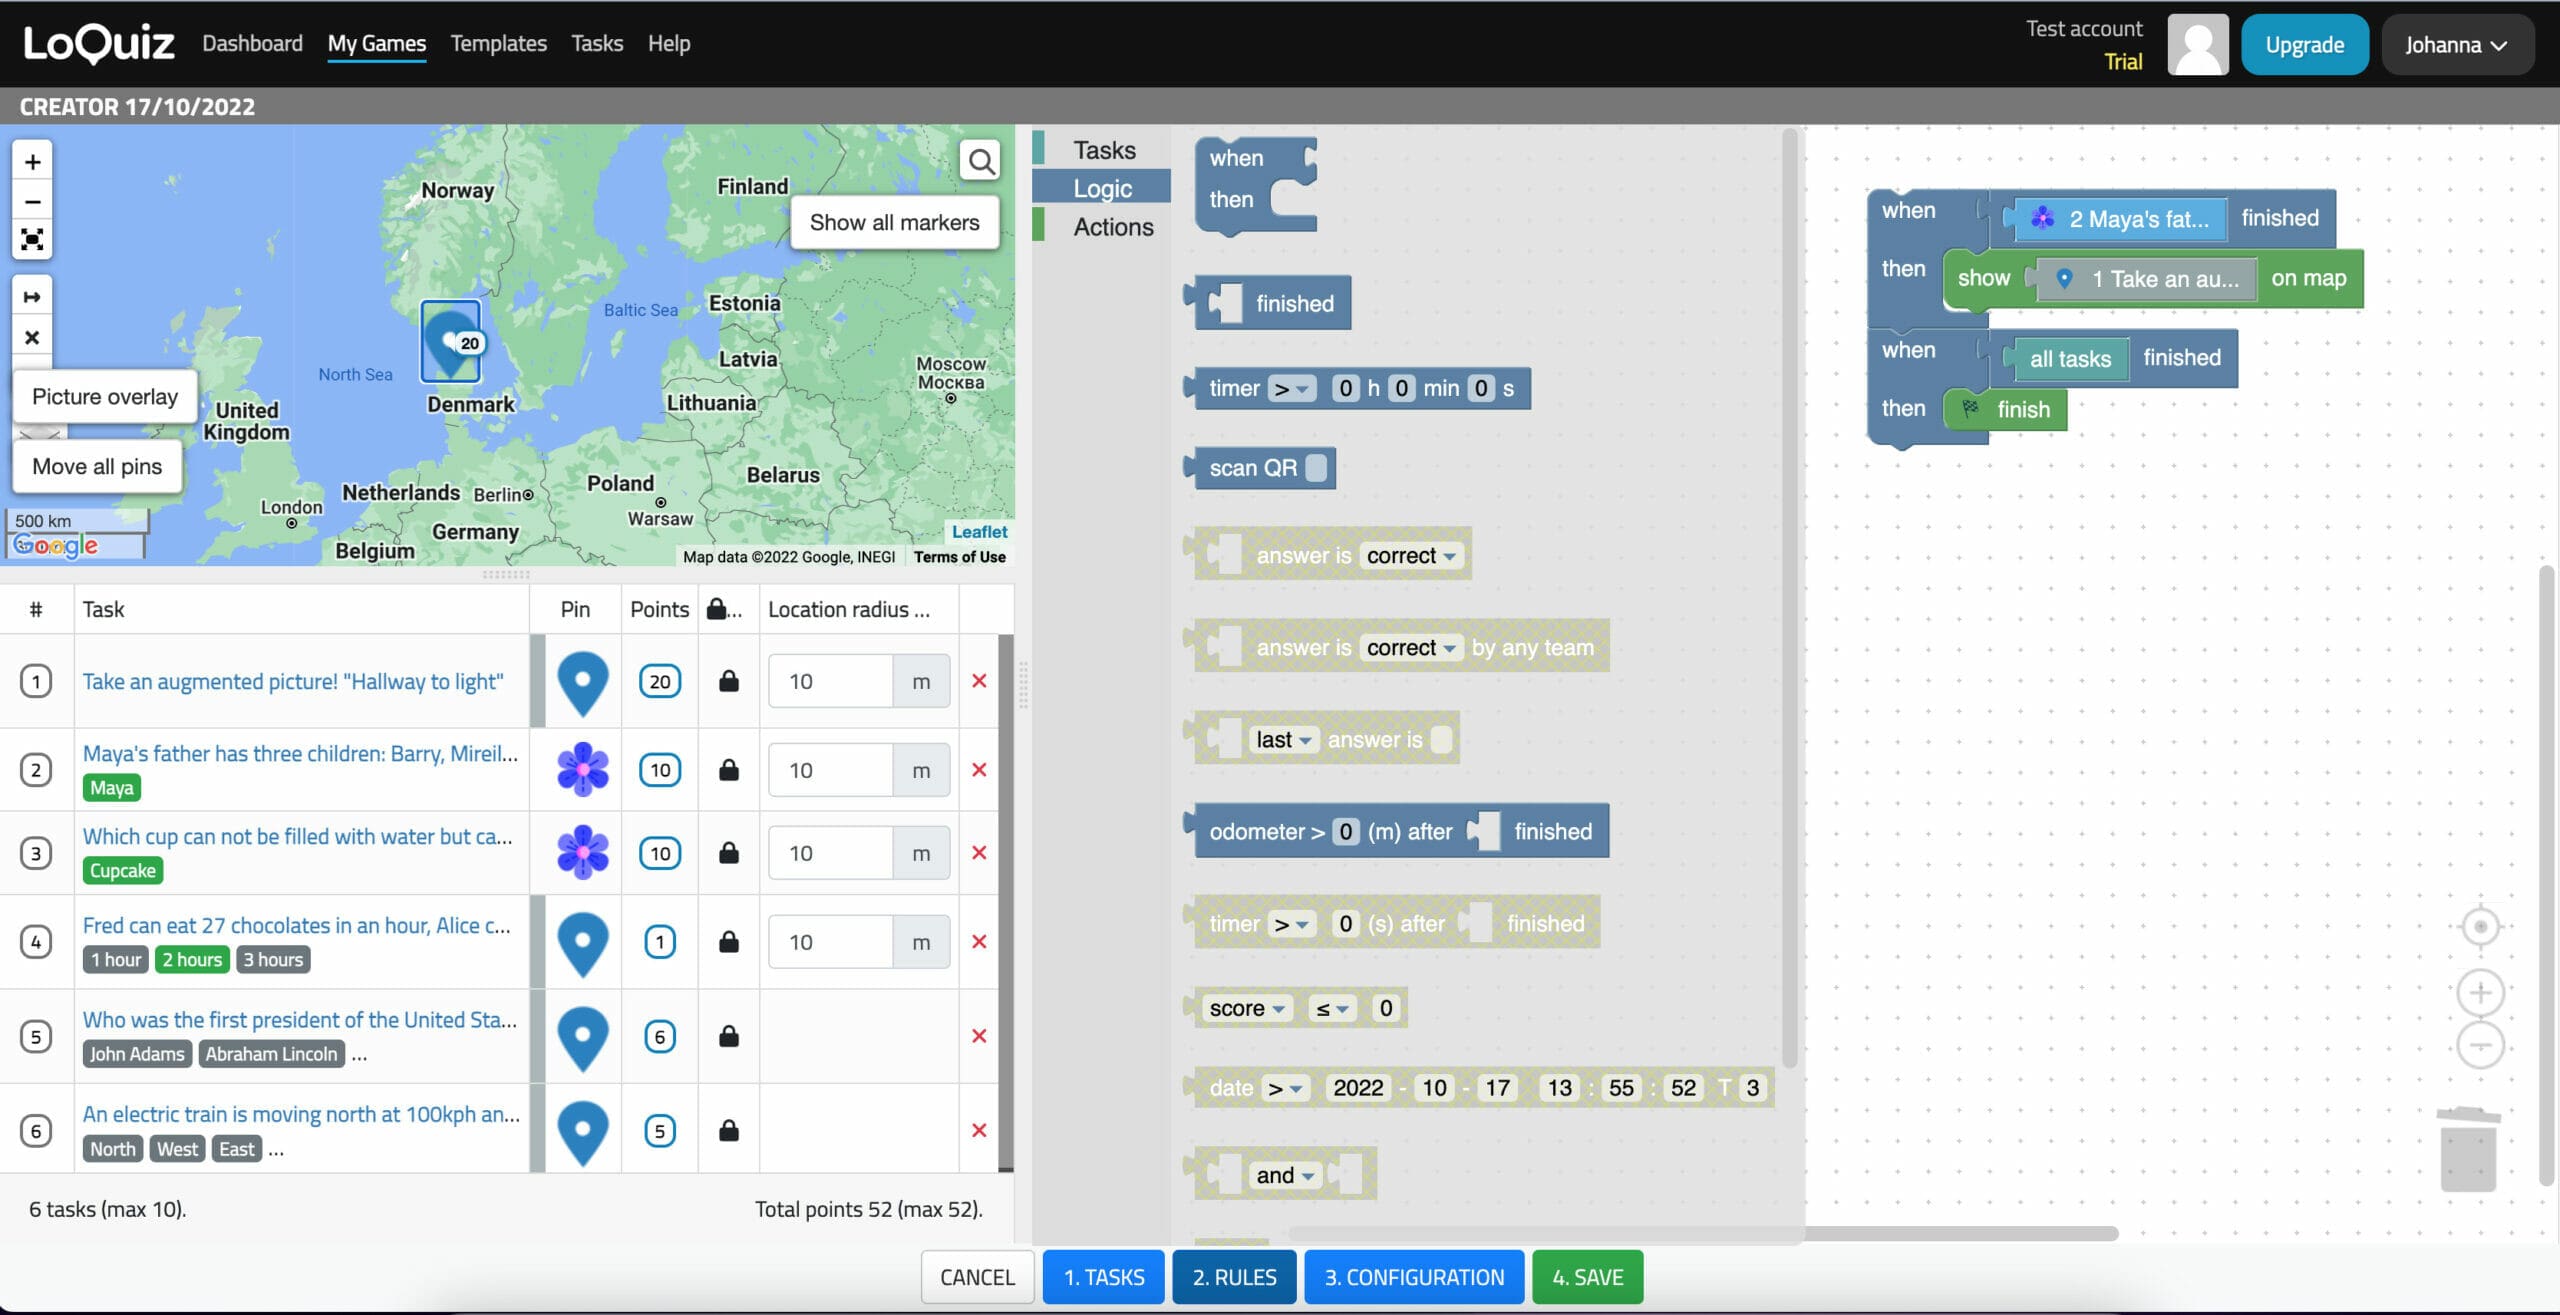Zoom in on the map with plus icon

[x=31, y=161]
